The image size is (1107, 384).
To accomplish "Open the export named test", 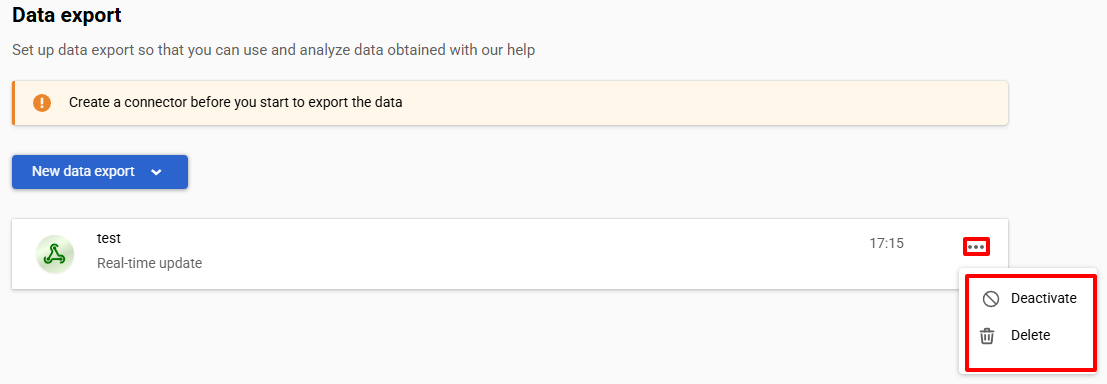I will 109,239.
